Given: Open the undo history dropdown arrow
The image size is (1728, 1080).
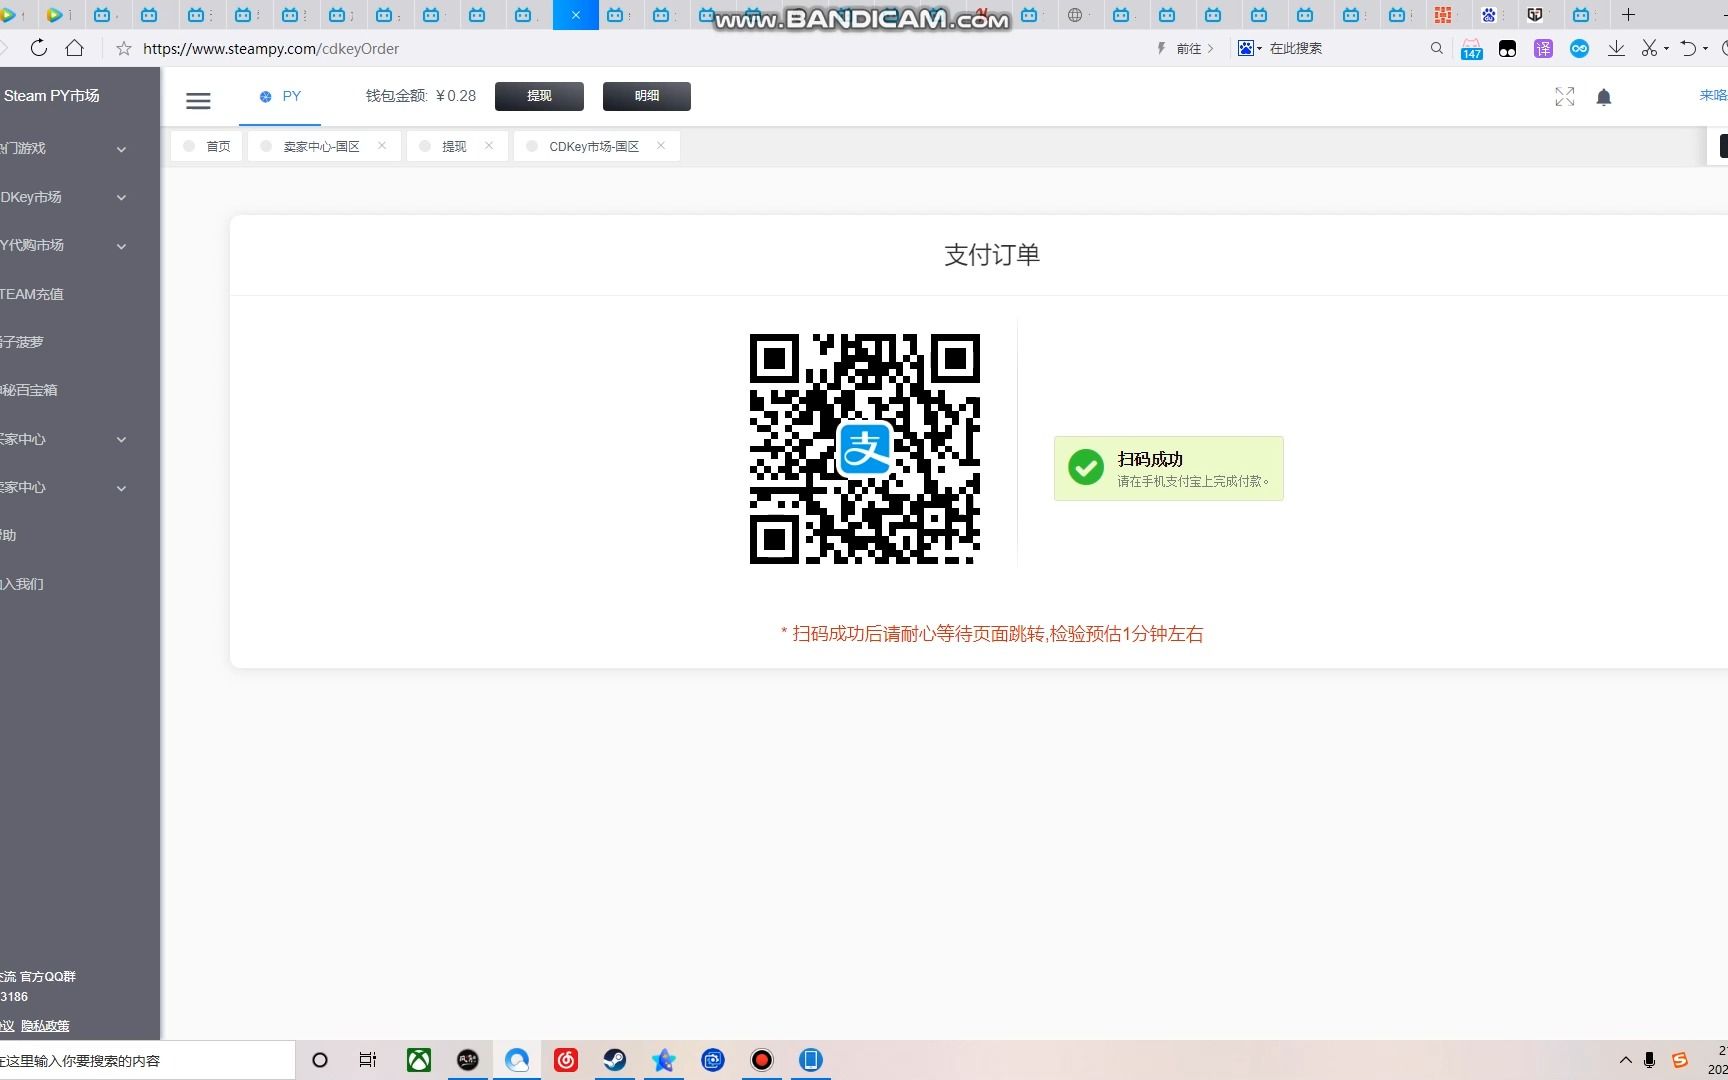Looking at the screenshot, I should point(1705,49).
